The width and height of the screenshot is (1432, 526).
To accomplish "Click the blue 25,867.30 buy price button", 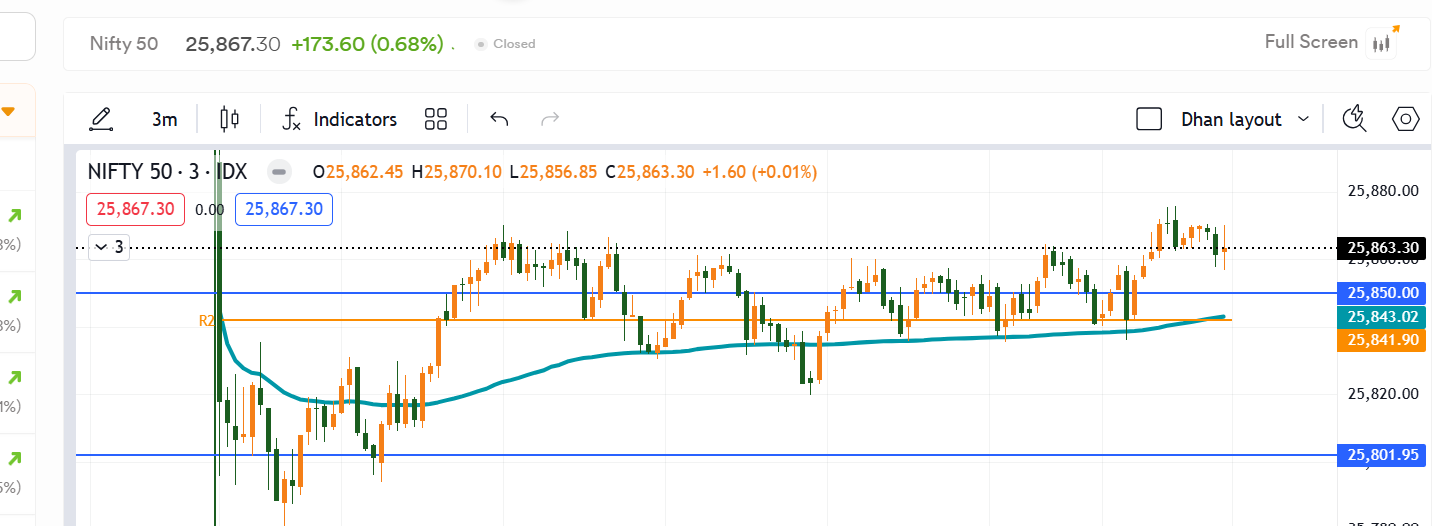I will coord(284,210).
